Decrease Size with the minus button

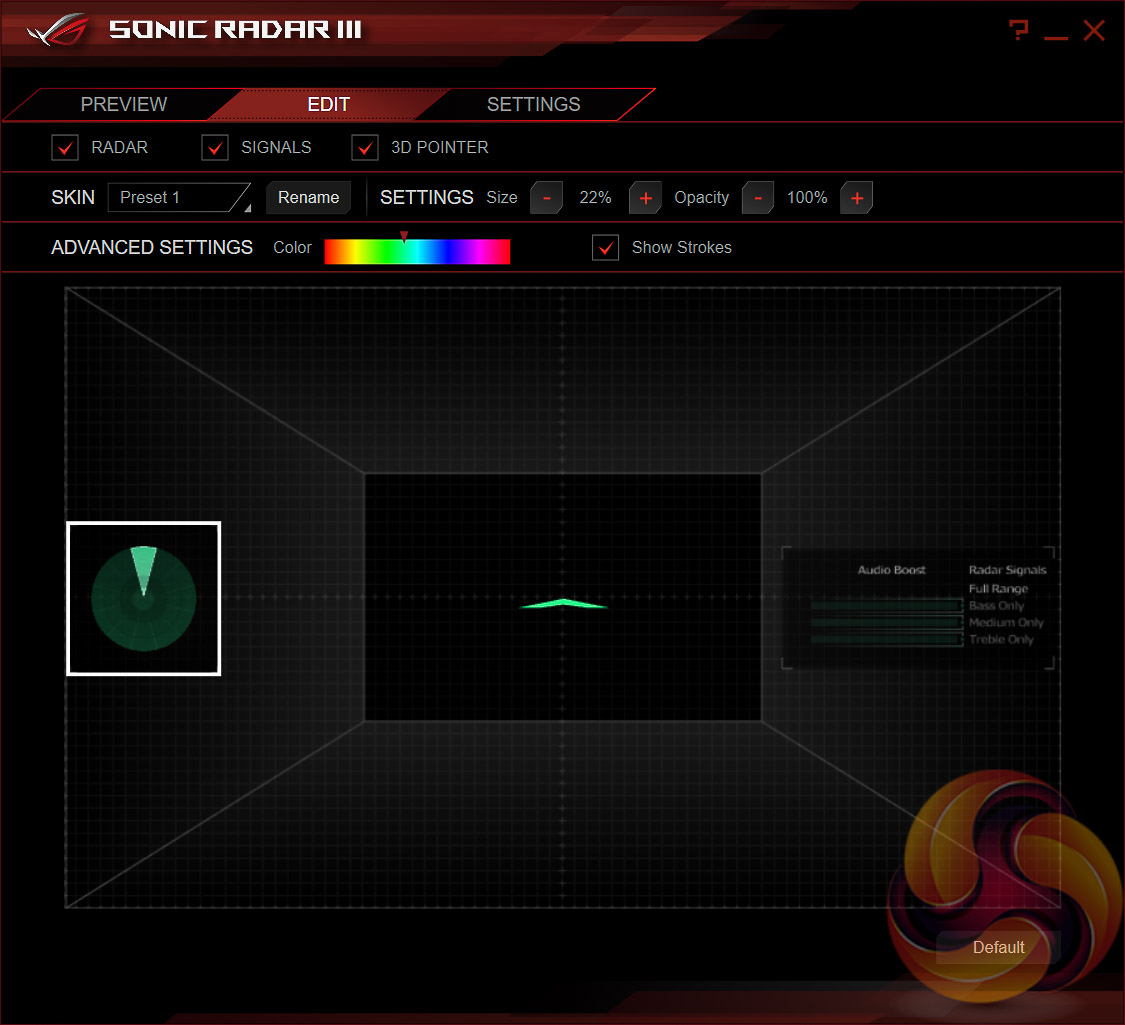tap(546, 198)
